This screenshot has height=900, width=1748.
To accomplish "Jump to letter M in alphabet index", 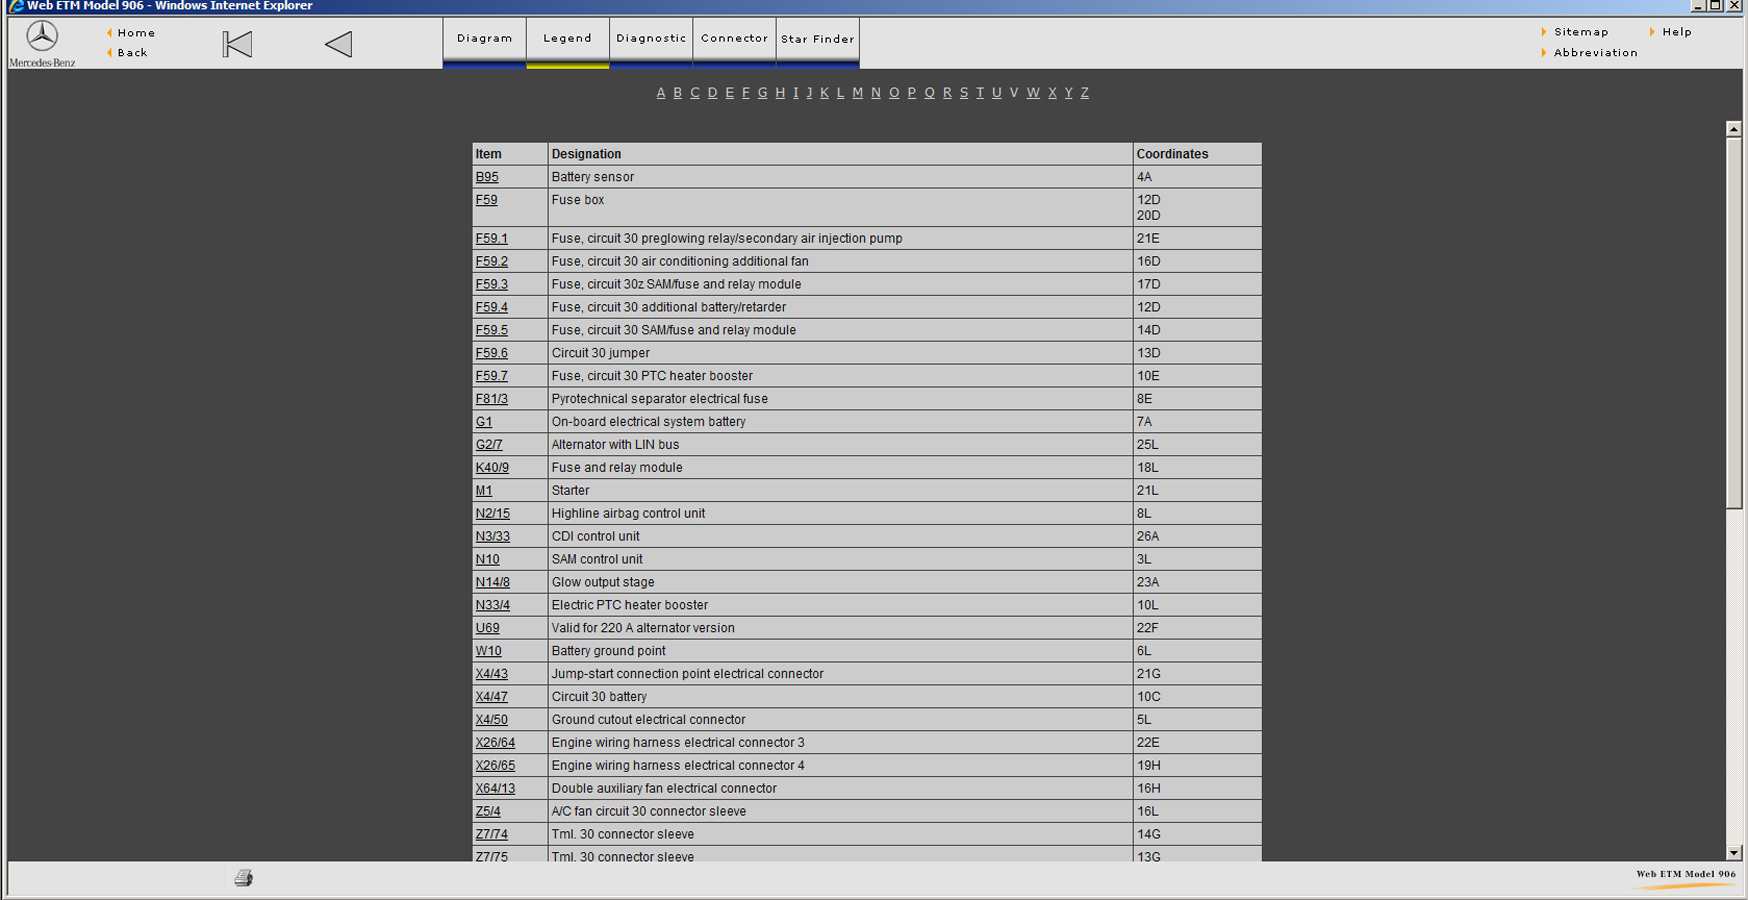I will click(857, 93).
